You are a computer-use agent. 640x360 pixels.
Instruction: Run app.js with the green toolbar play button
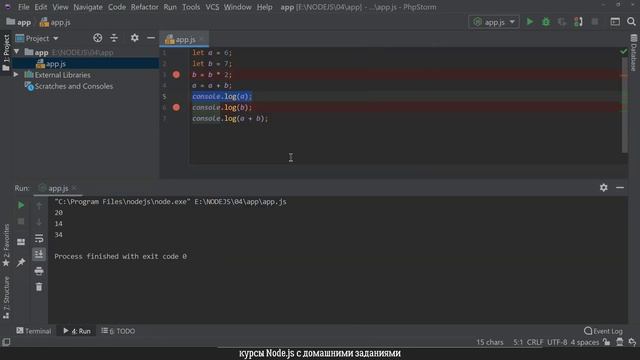pos(529,22)
